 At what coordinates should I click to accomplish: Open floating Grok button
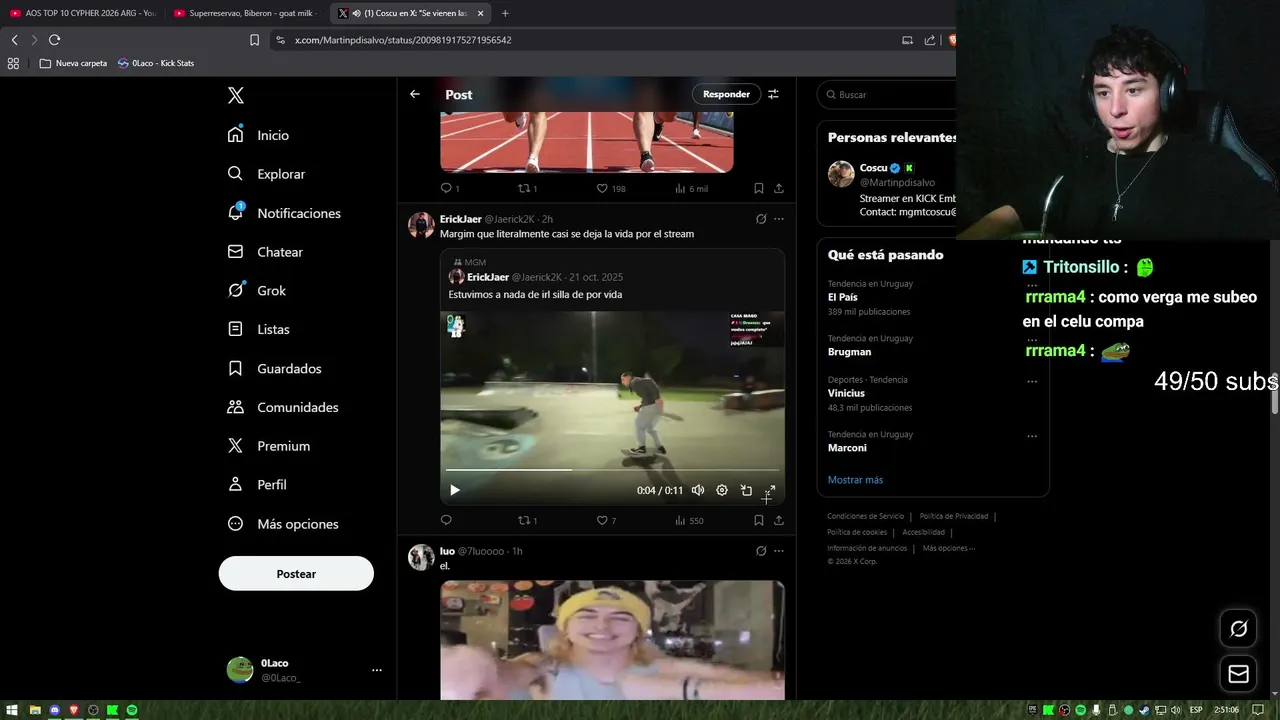coord(1238,629)
